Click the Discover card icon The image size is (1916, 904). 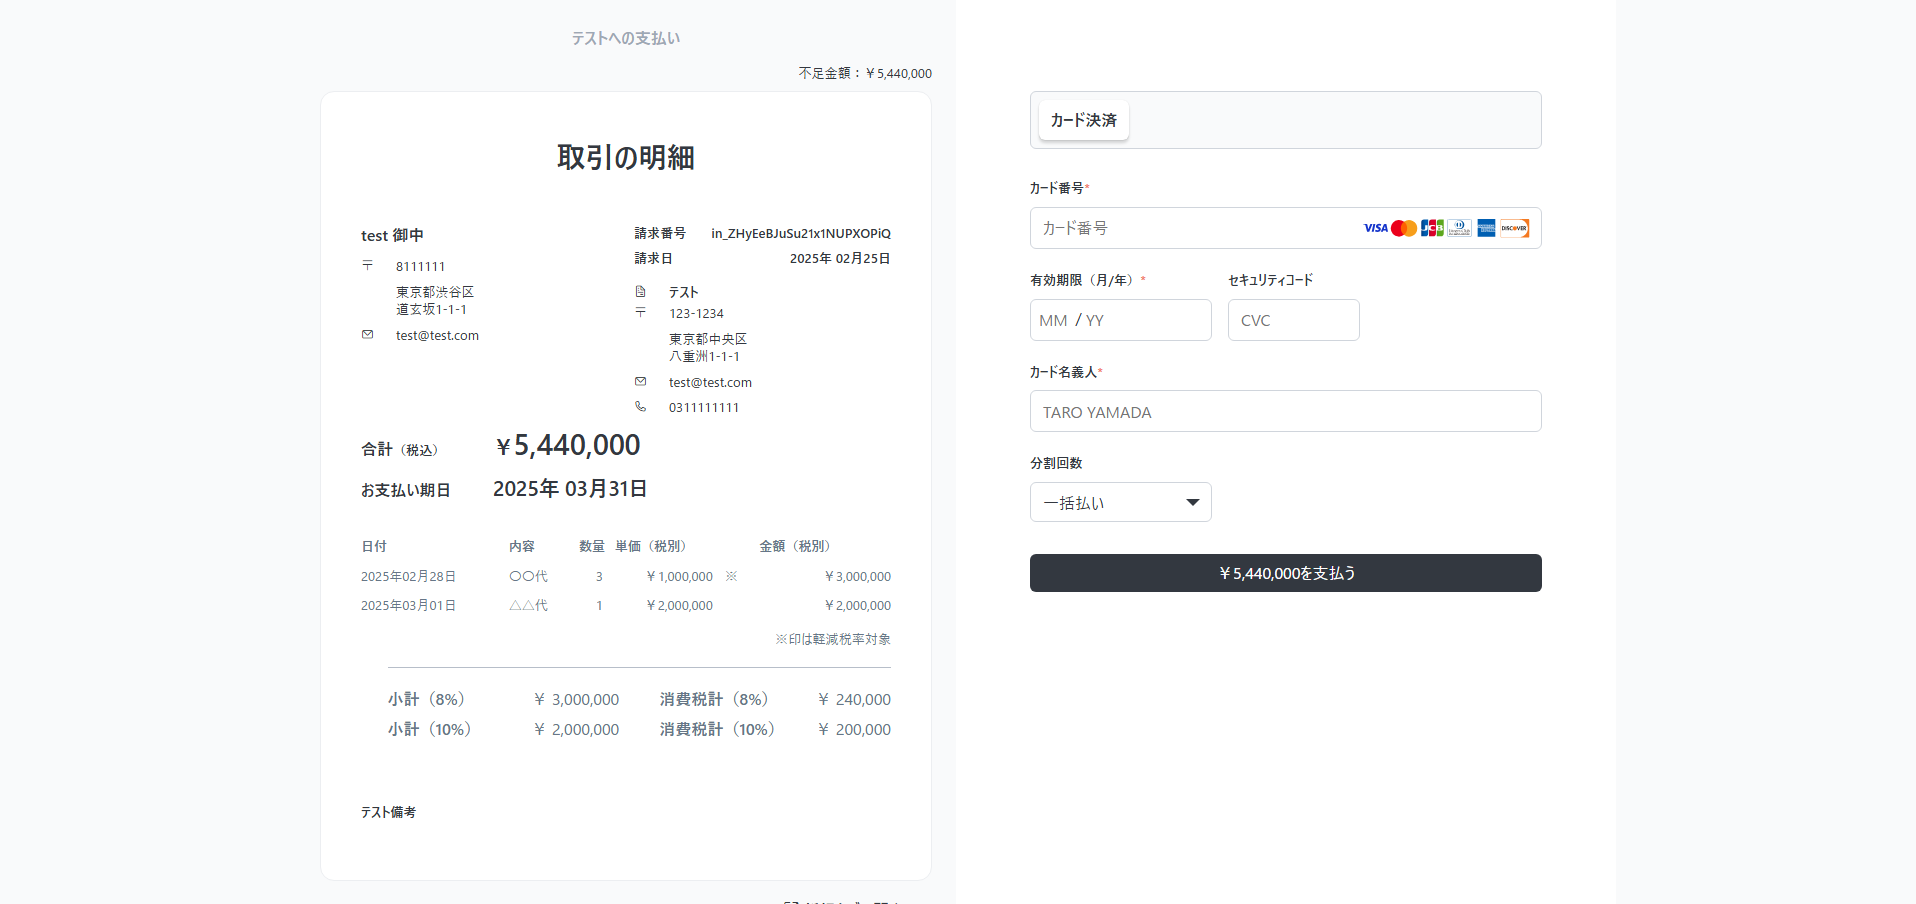click(x=1514, y=228)
